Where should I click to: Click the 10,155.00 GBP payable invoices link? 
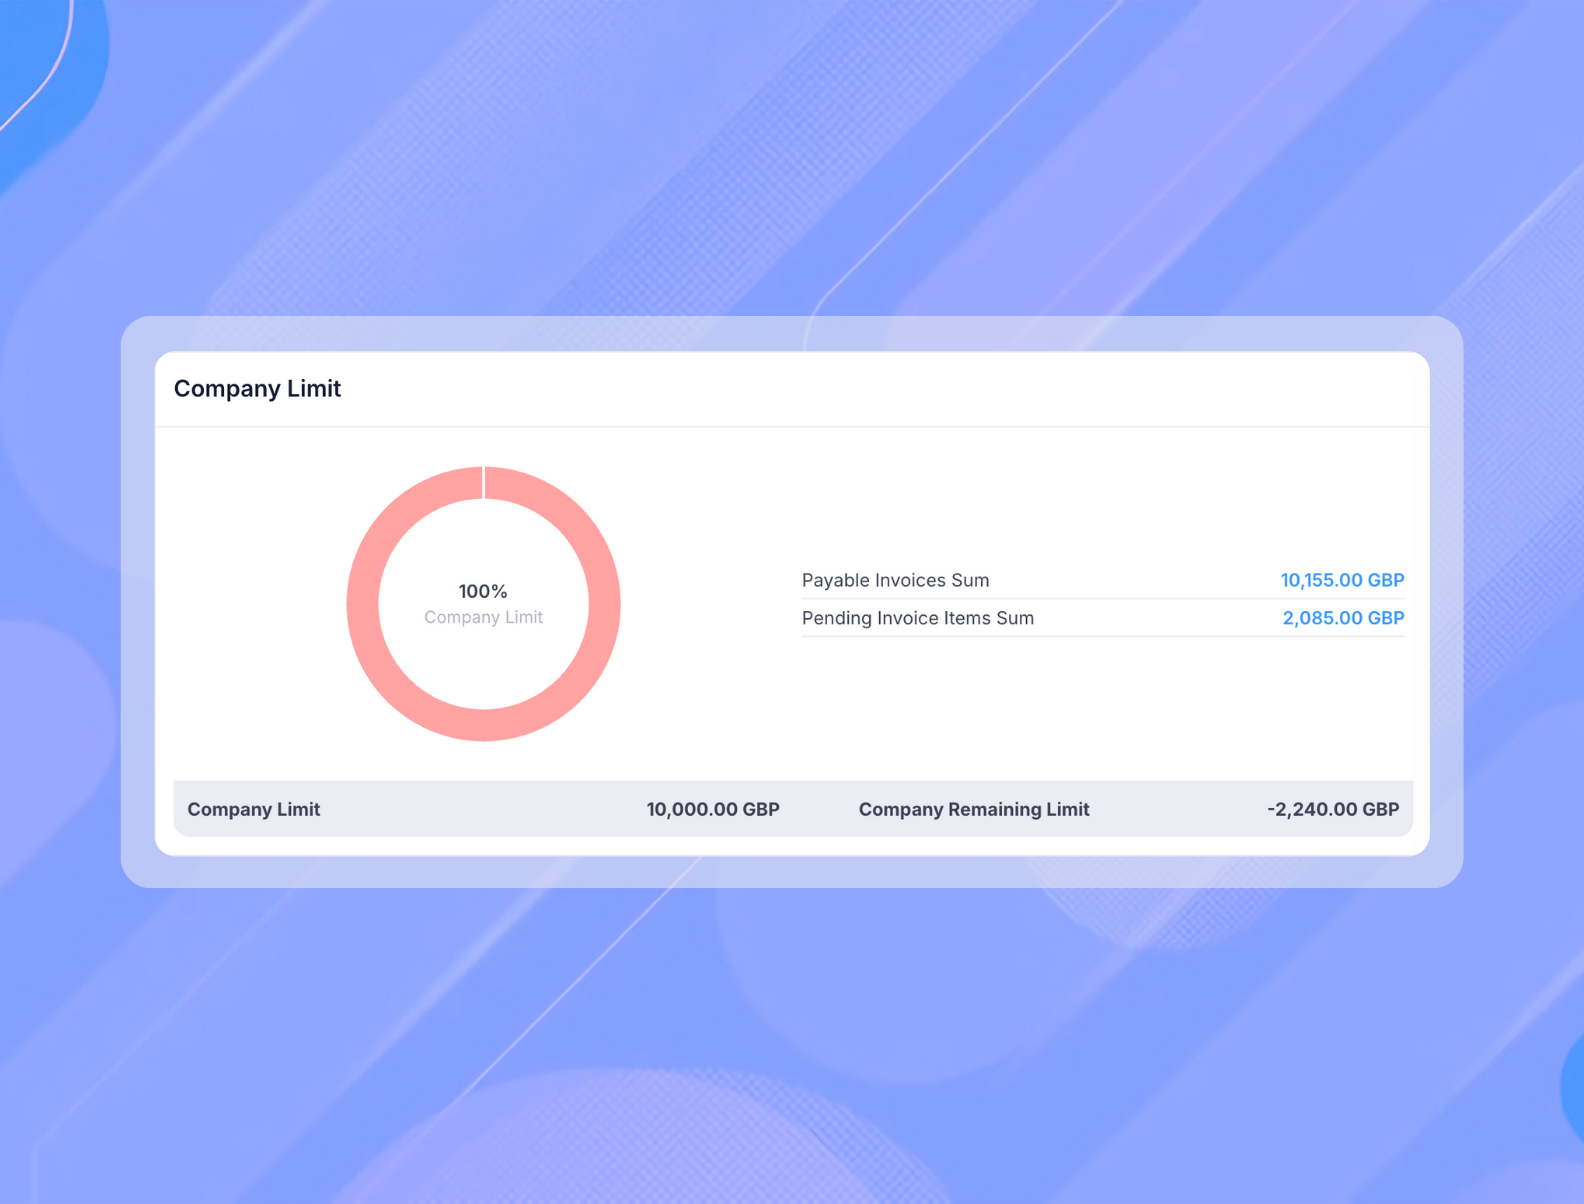1342,580
